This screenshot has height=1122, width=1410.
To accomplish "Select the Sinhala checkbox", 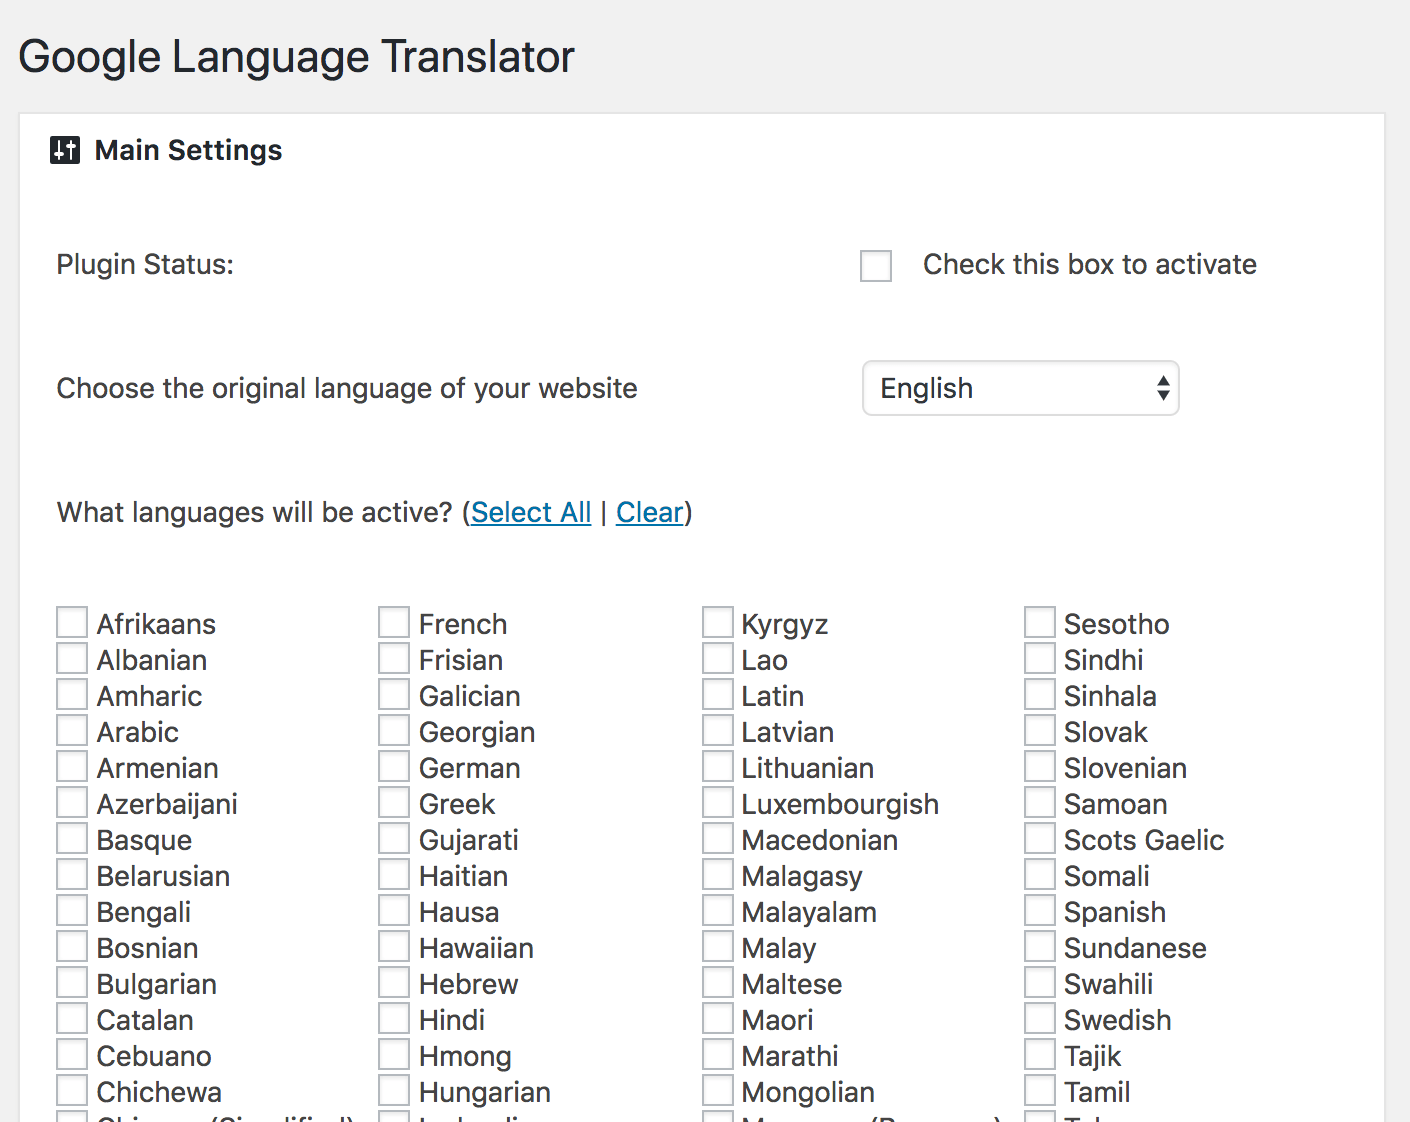I will (x=1040, y=694).
